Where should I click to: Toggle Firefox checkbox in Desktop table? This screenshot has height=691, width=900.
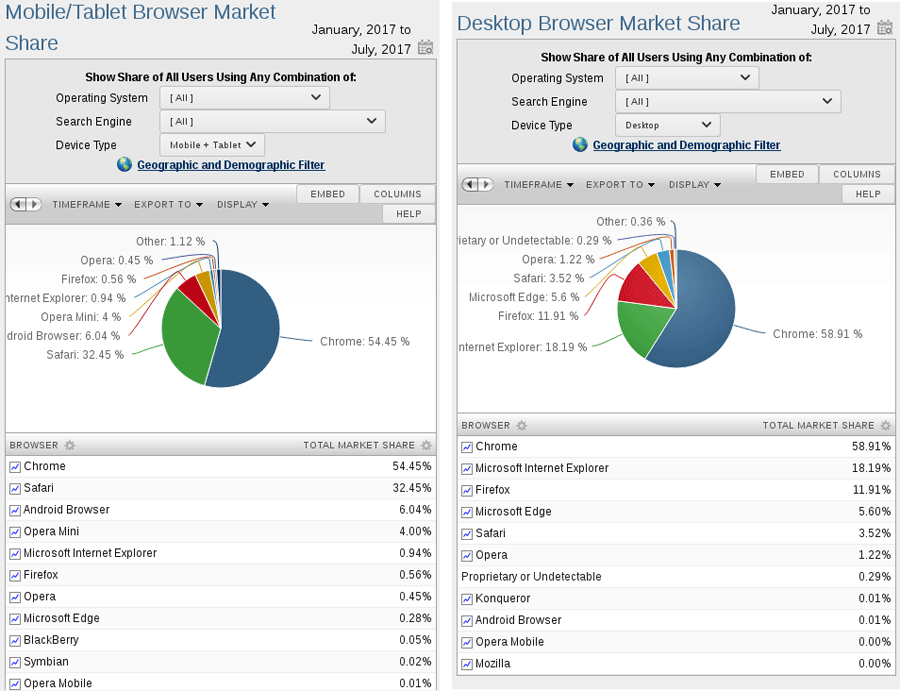click(467, 491)
